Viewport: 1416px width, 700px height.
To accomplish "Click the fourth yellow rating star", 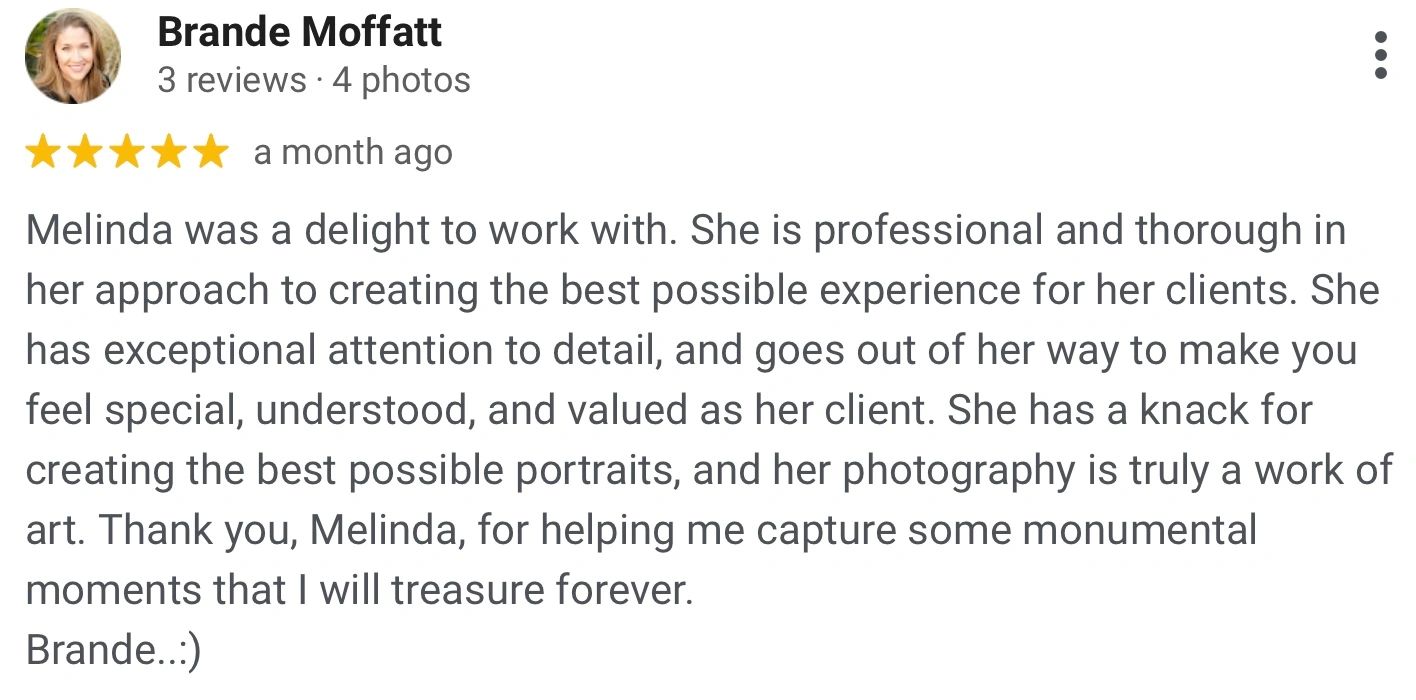I will [169, 153].
